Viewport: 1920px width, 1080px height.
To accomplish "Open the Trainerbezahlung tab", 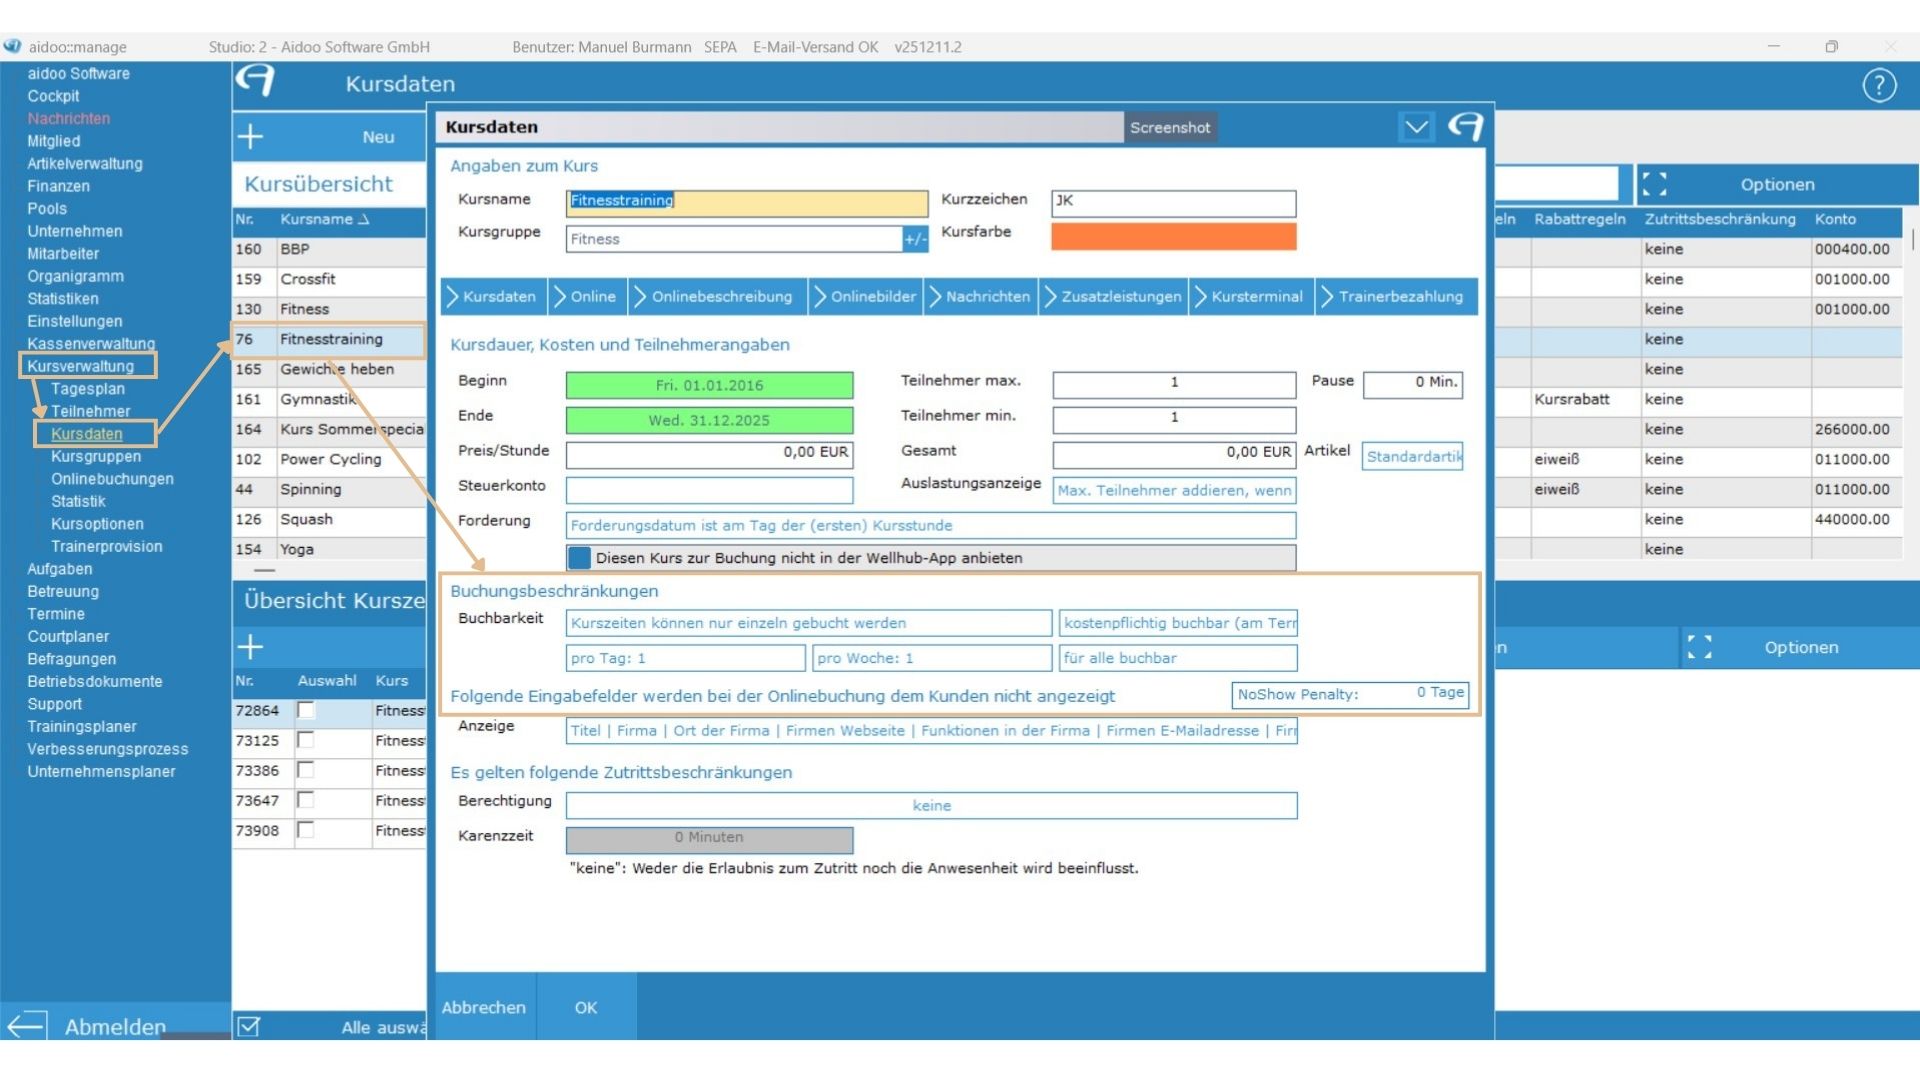I will [x=1399, y=297].
